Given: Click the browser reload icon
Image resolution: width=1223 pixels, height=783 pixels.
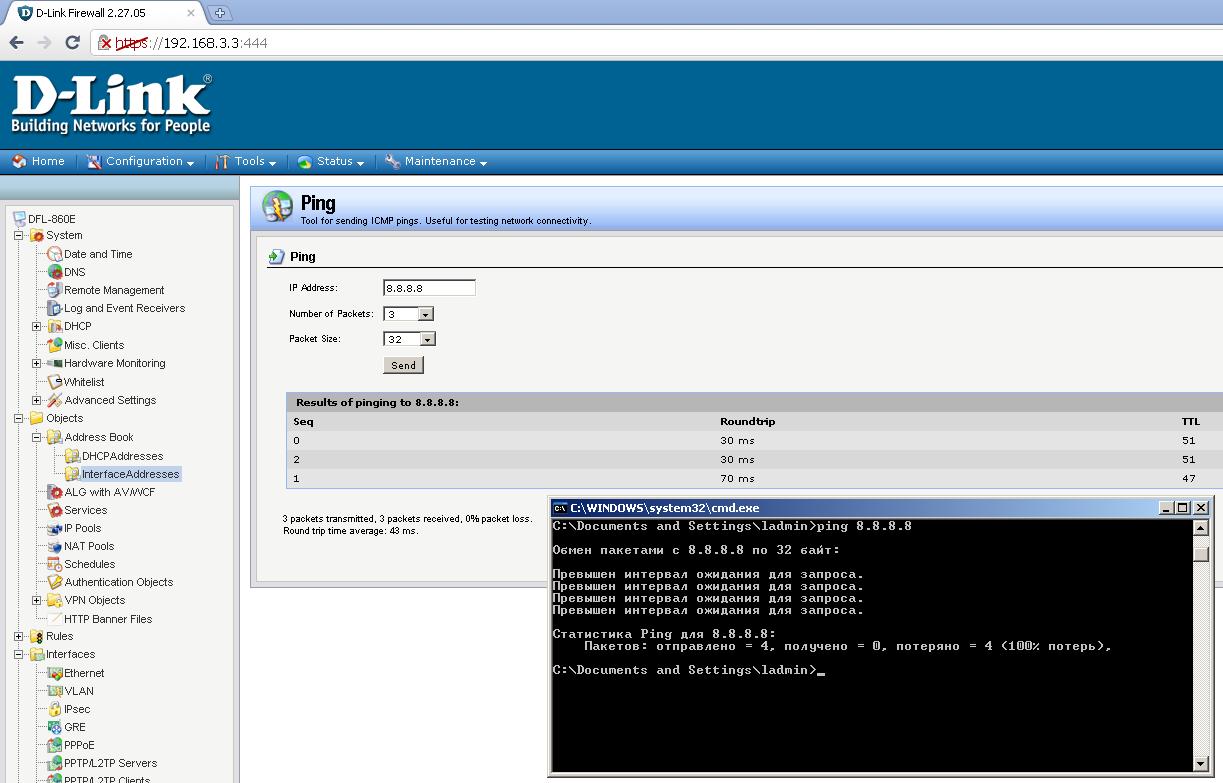Looking at the screenshot, I should click(x=72, y=43).
